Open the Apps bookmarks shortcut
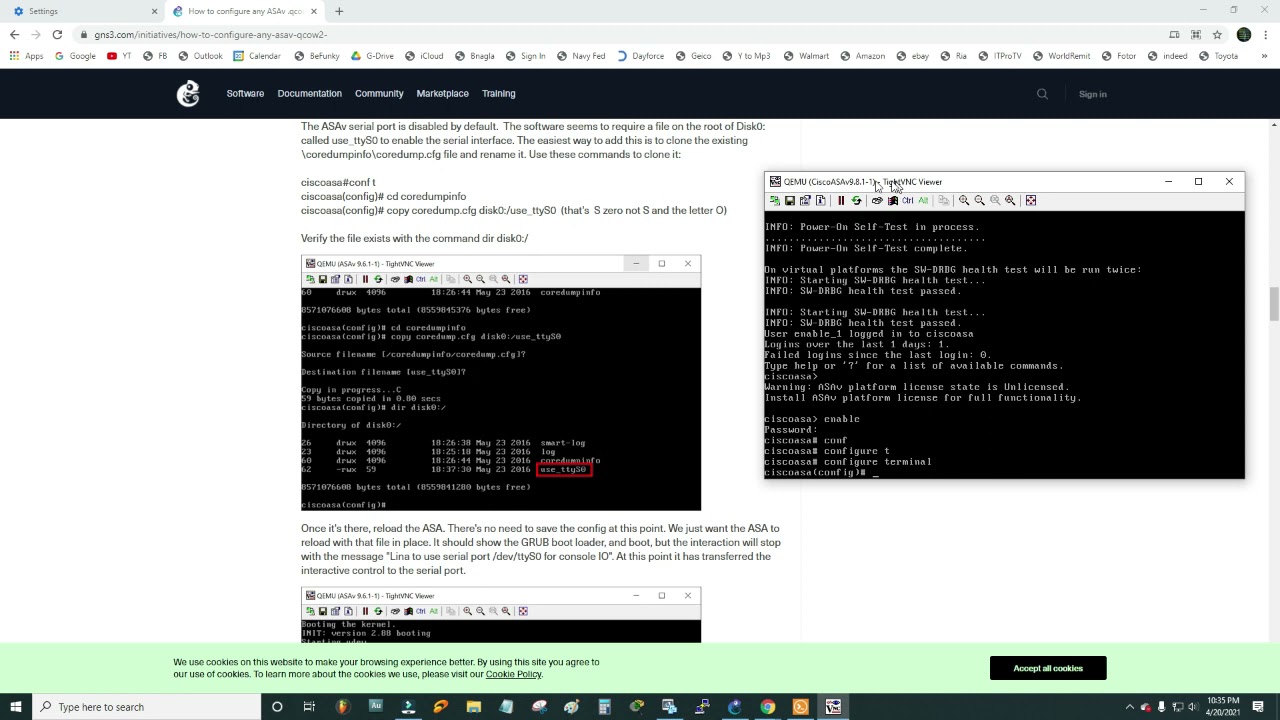This screenshot has height=720, width=1280. click(x=27, y=56)
